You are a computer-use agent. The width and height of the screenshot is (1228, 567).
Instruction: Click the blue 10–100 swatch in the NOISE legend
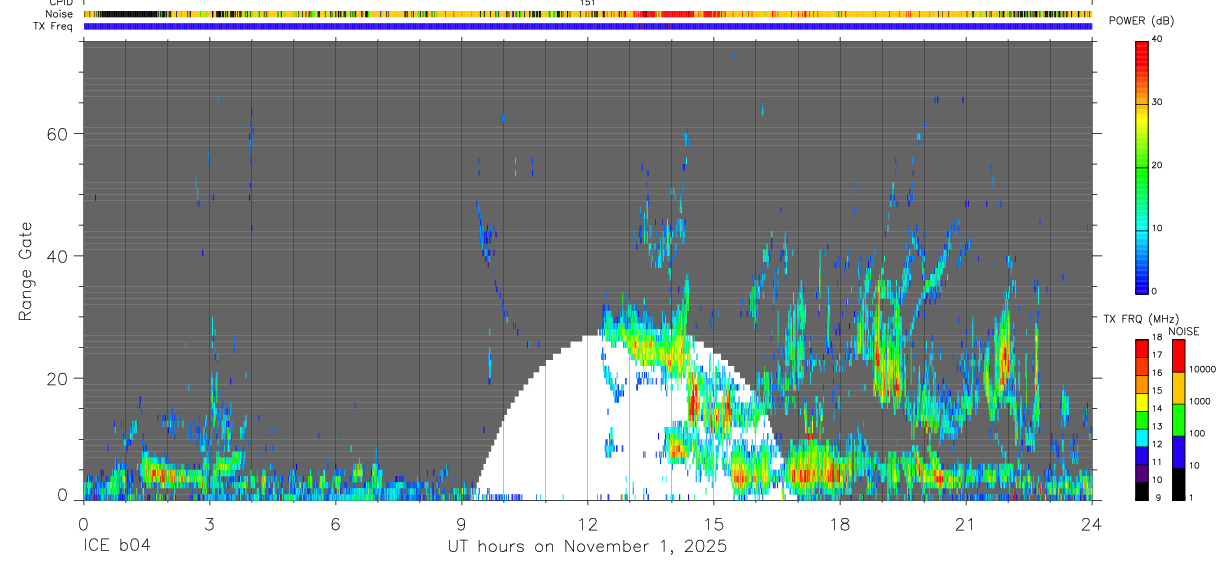point(1178,452)
